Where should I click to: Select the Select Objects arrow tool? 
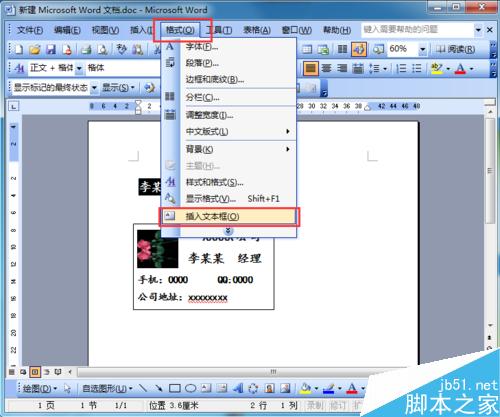pyautogui.click(x=67, y=389)
